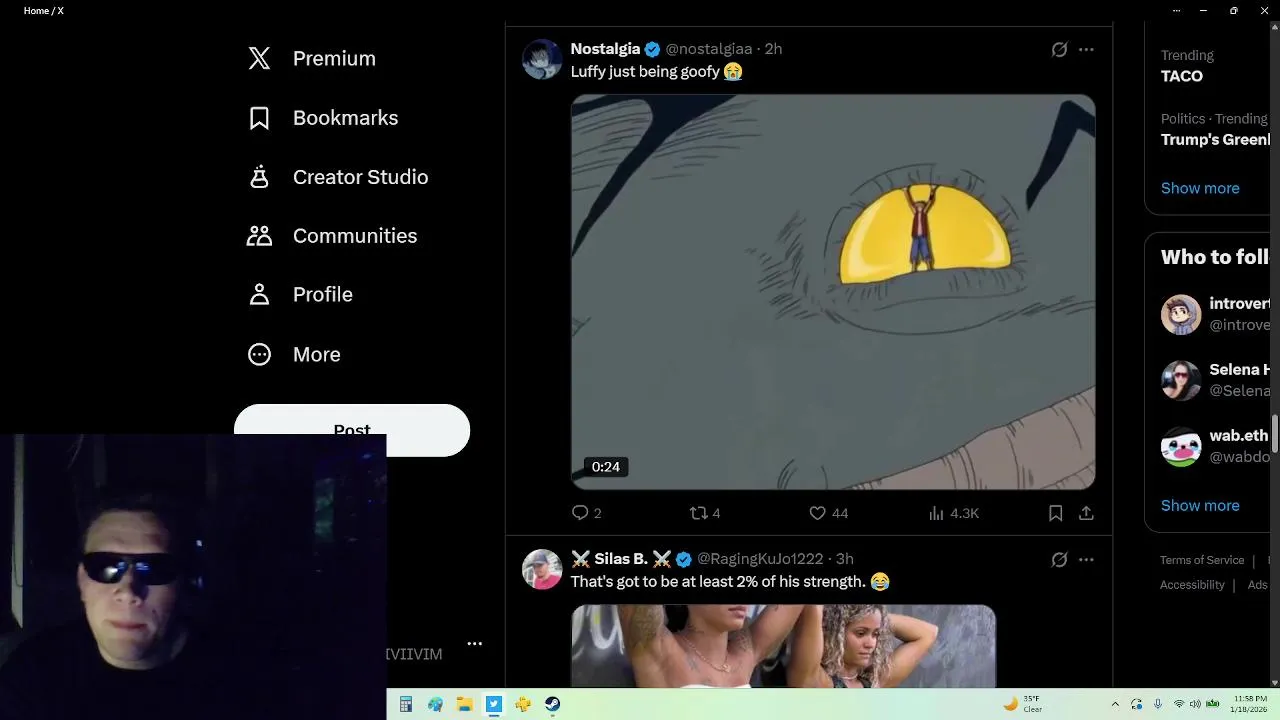Screen dimensions: 1280x720
Task: Reply to Nostalgia's post with 2 replies
Action: [x=586, y=513]
